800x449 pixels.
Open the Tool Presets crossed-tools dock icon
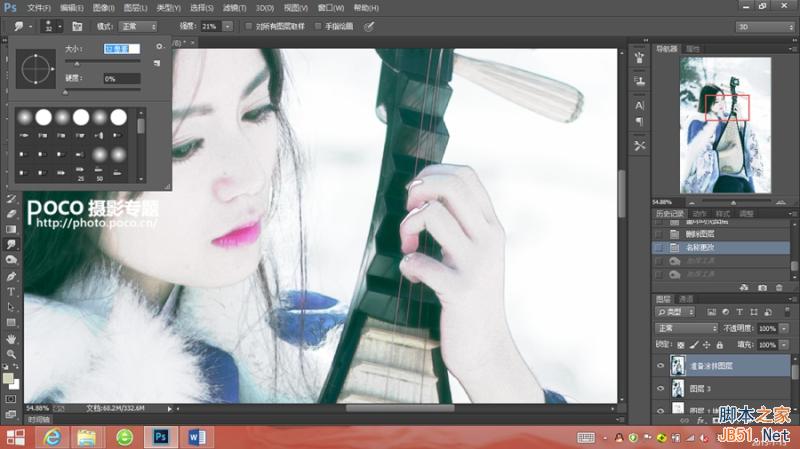(639, 146)
